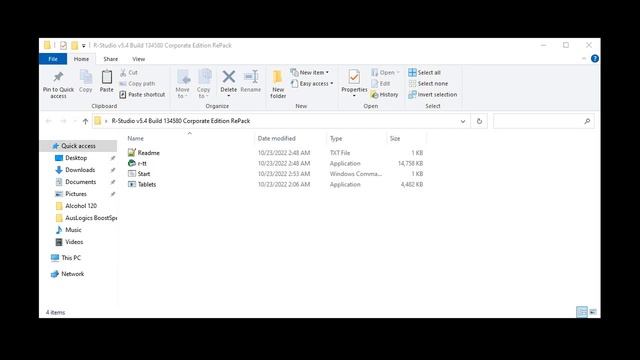Collapse the ribbon with the chevron
The image size is (640, 360).
[584, 58]
